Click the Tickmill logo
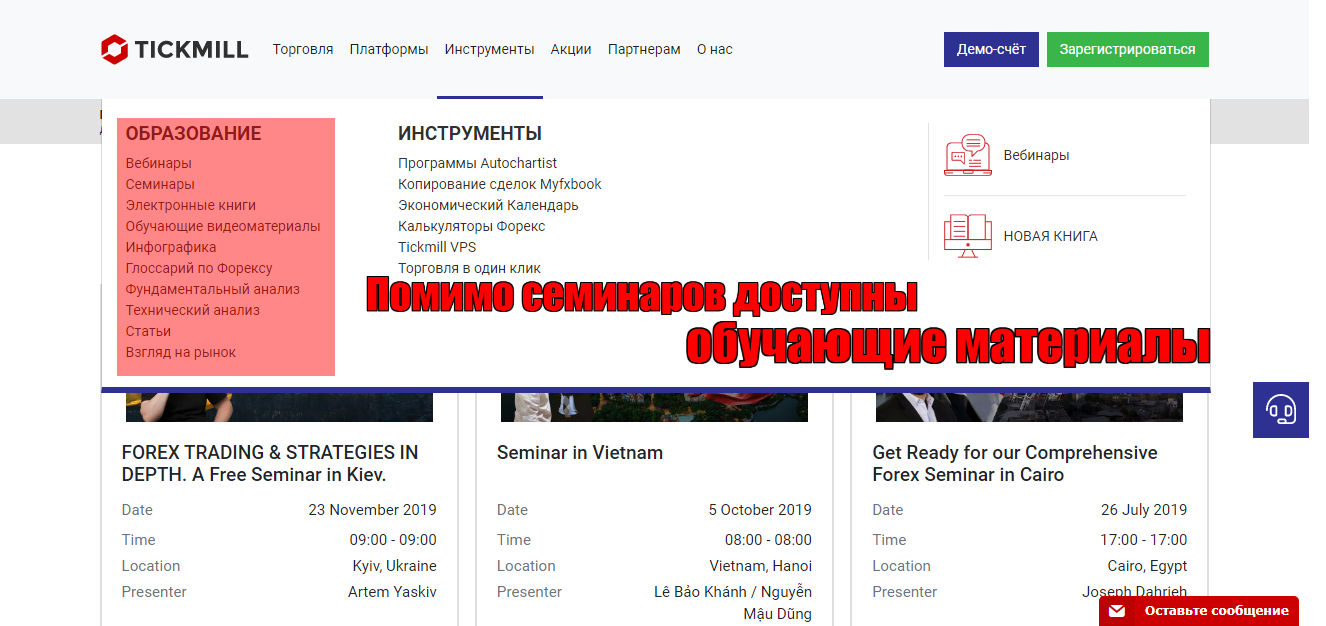The width and height of the screenshot is (1326, 626). point(174,49)
